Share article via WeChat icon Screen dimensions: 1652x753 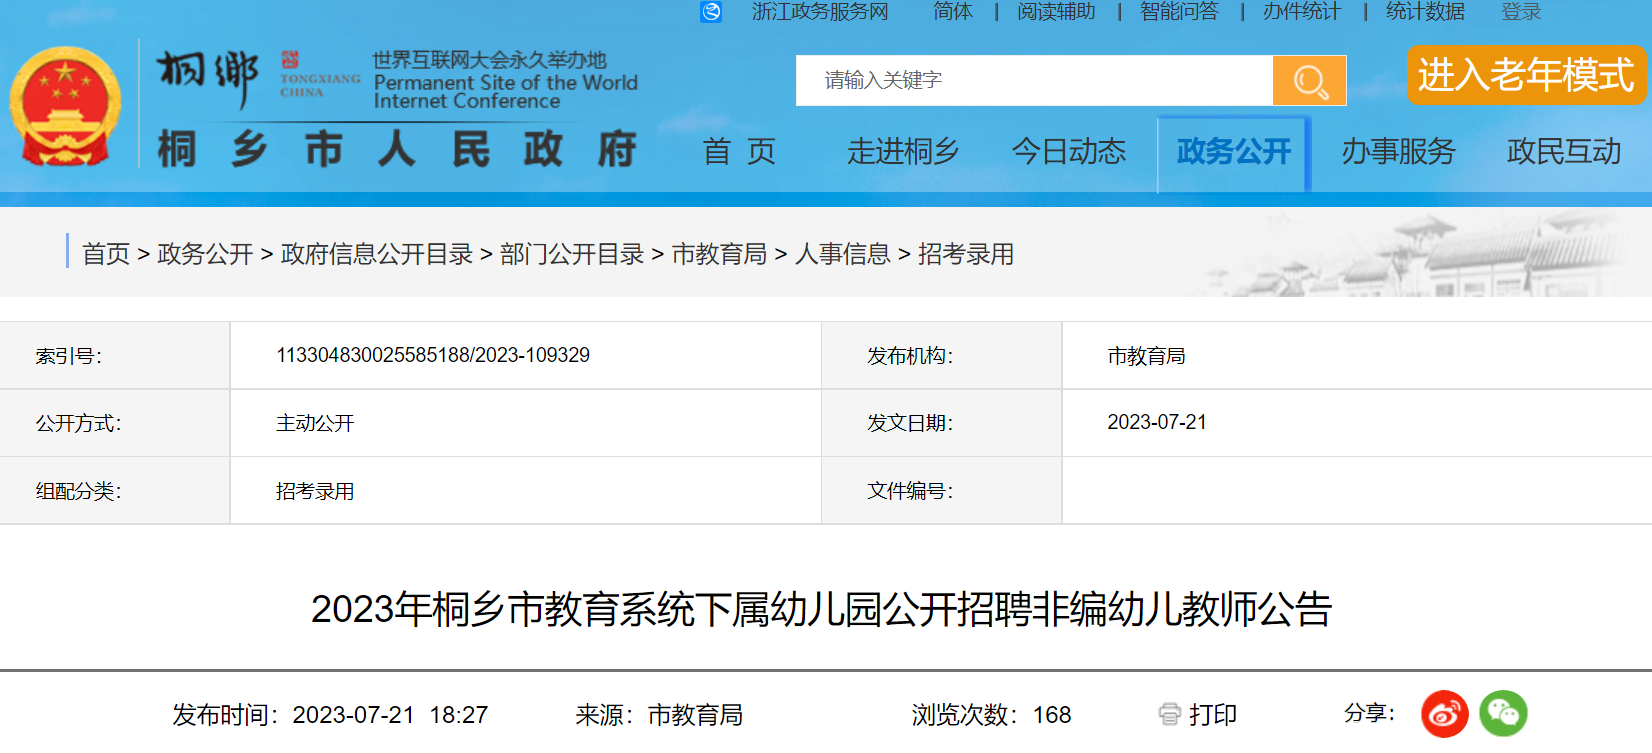tap(1503, 714)
